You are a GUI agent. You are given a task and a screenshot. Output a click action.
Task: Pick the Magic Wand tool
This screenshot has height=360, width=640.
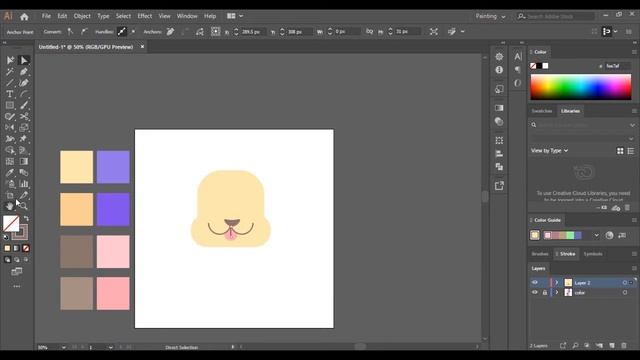[x=10, y=72]
